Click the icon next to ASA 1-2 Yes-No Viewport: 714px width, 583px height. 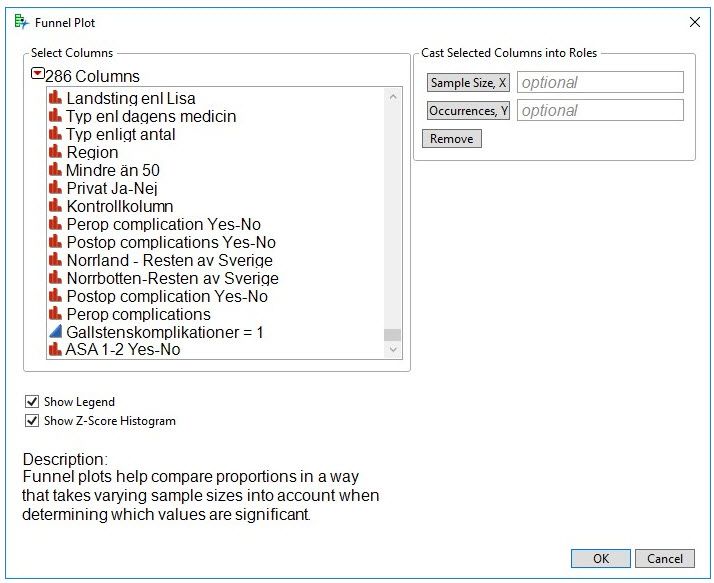point(56,350)
